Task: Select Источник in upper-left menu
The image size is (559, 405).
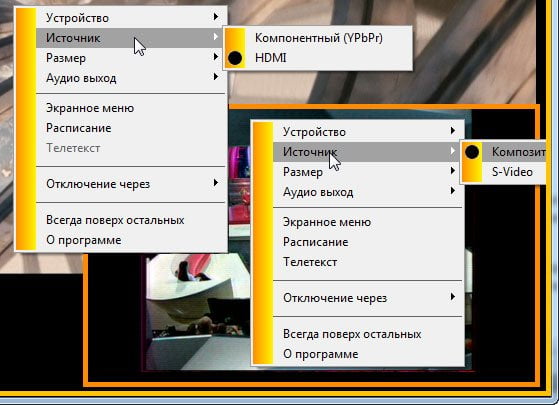Action: point(131,38)
